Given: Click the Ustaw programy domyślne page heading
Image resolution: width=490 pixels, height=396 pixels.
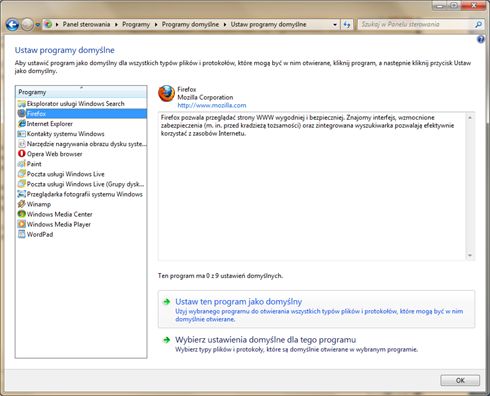Looking at the screenshot, I should pyautogui.click(x=65, y=50).
